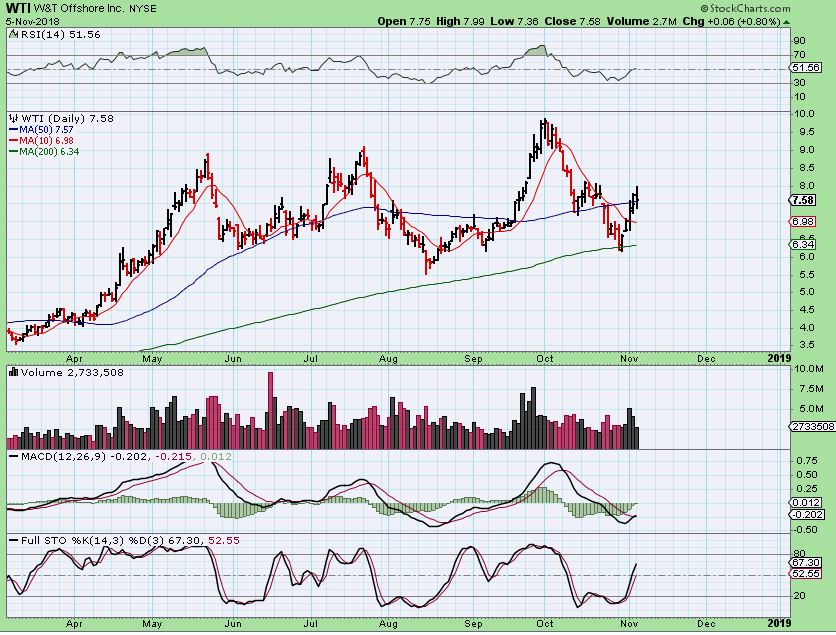Screen dimensions: 836x635
Task: Click the black line marker before Full STO
Action: point(14,541)
